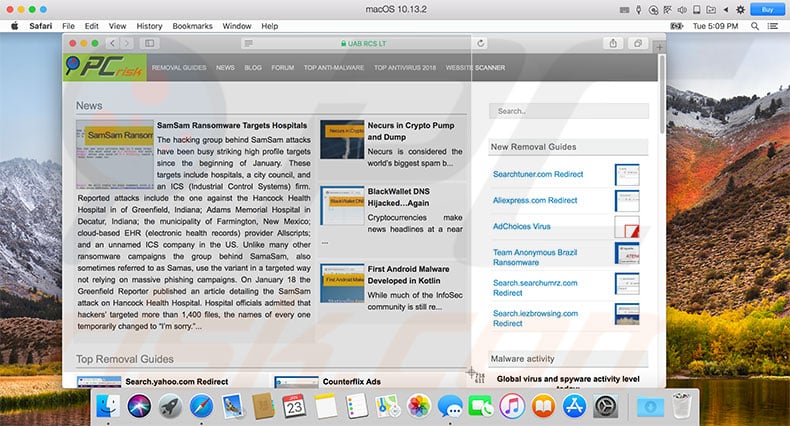Open Contacts book in the dock
The image size is (790, 426).
tap(264, 406)
